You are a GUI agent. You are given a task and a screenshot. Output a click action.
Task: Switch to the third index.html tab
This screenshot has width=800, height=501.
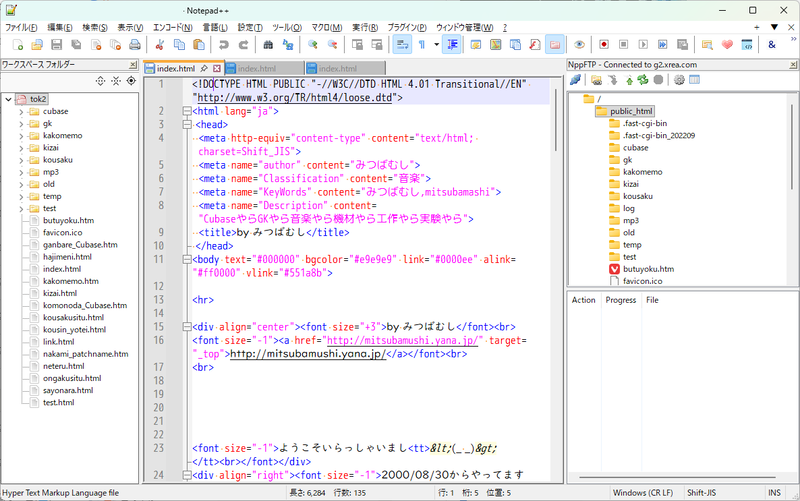tap(345, 68)
